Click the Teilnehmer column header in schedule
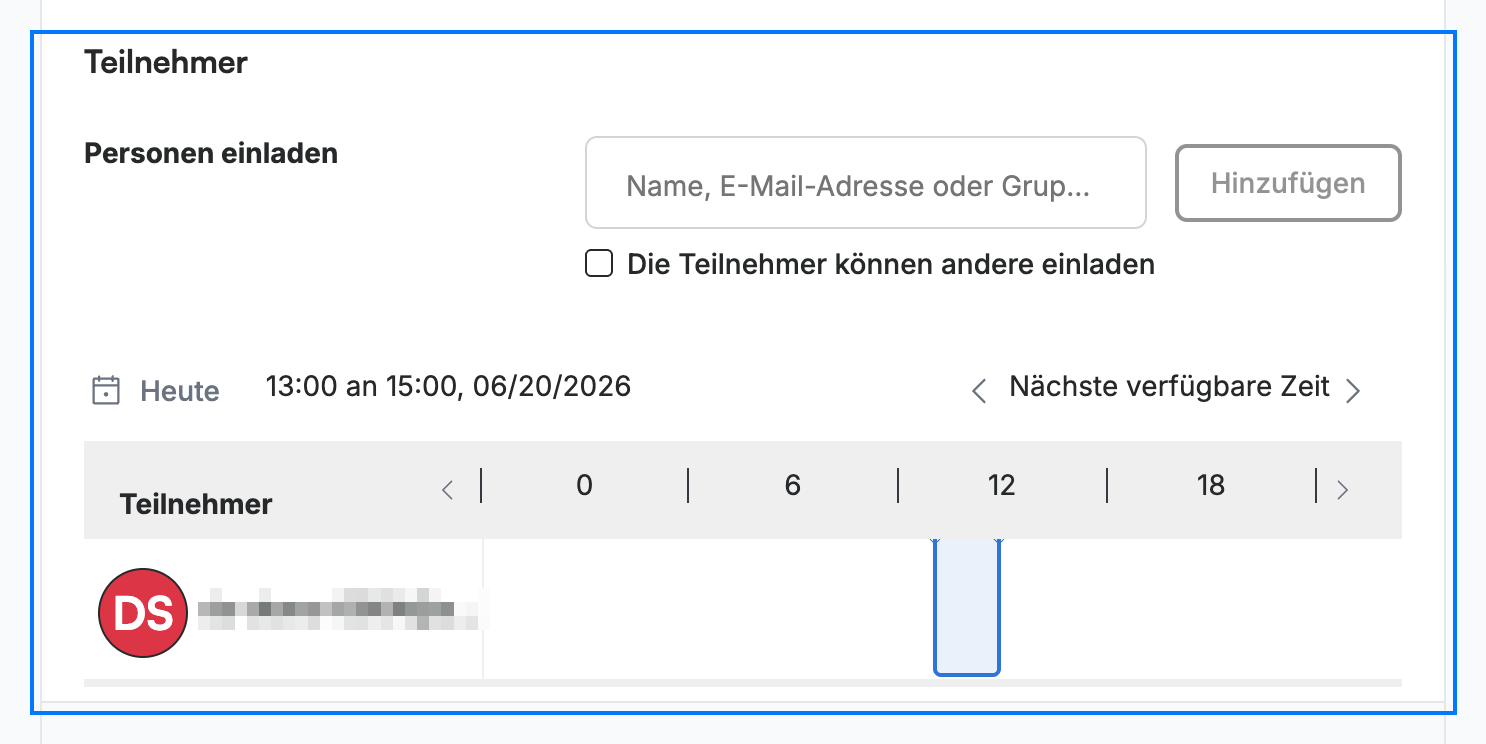Screen dimensions: 1486x744 pos(196,504)
